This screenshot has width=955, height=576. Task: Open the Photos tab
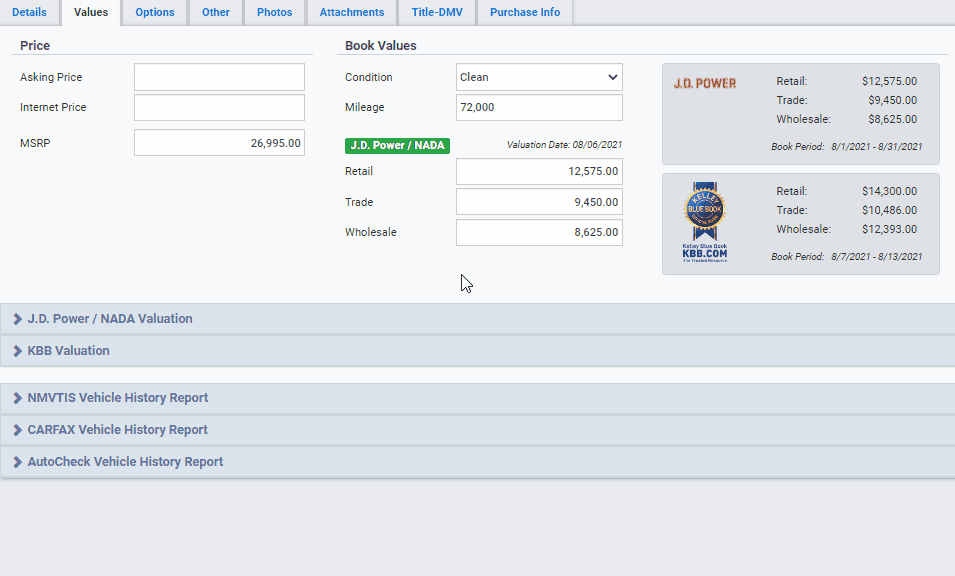pyautogui.click(x=275, y=12)
